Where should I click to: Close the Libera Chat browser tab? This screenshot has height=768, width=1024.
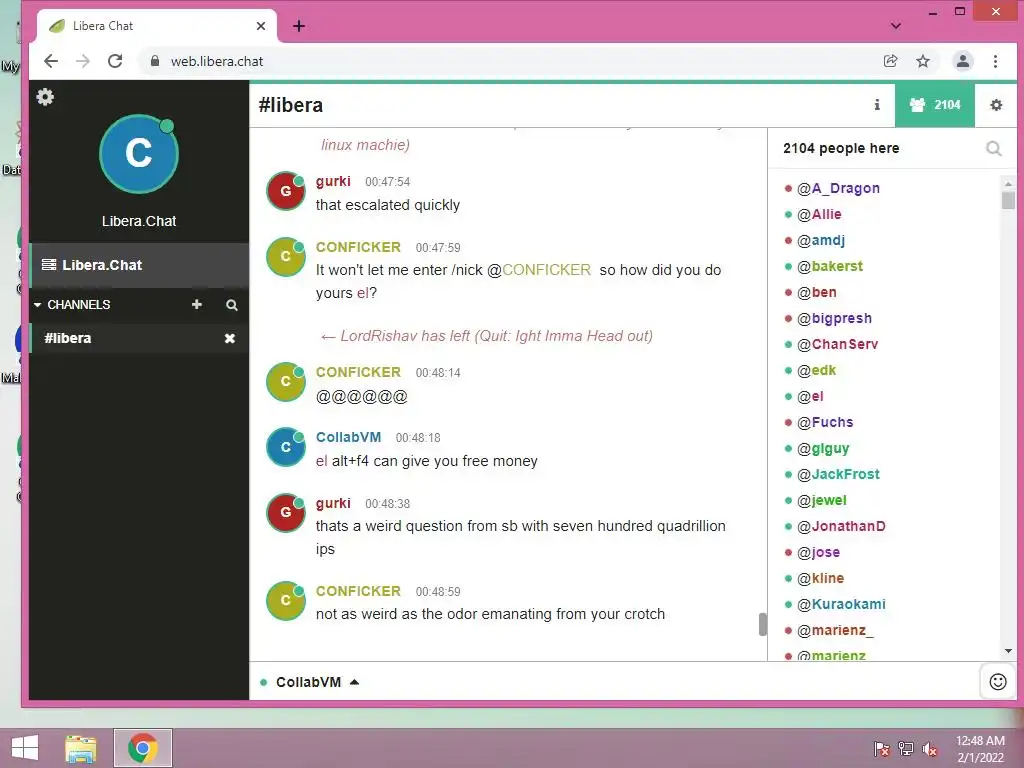tap(261, 26)
